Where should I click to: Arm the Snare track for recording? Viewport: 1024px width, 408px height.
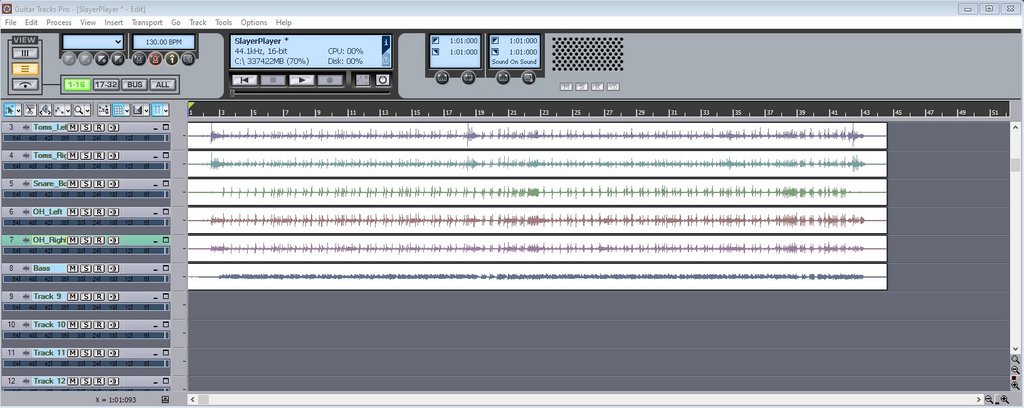(x=99, y=183)
